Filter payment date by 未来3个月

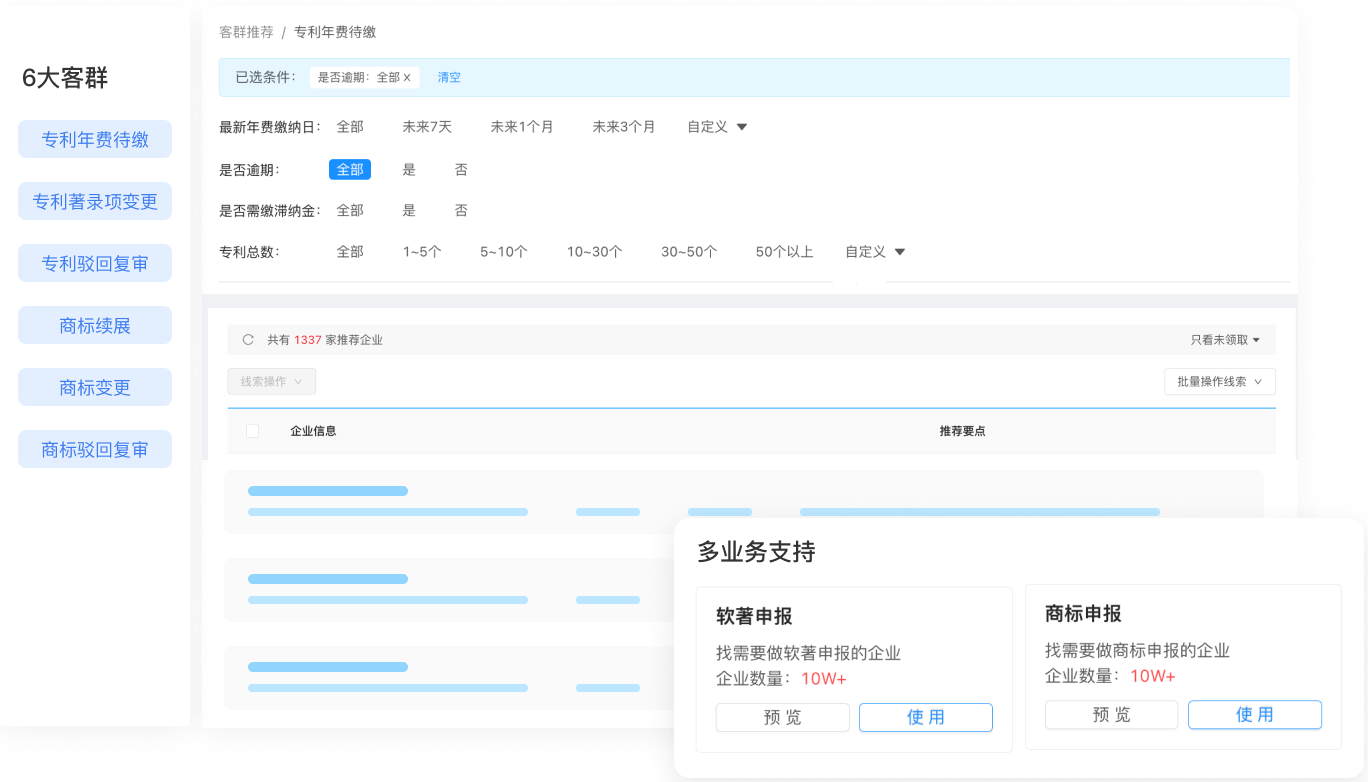click(x=624, y=127)
